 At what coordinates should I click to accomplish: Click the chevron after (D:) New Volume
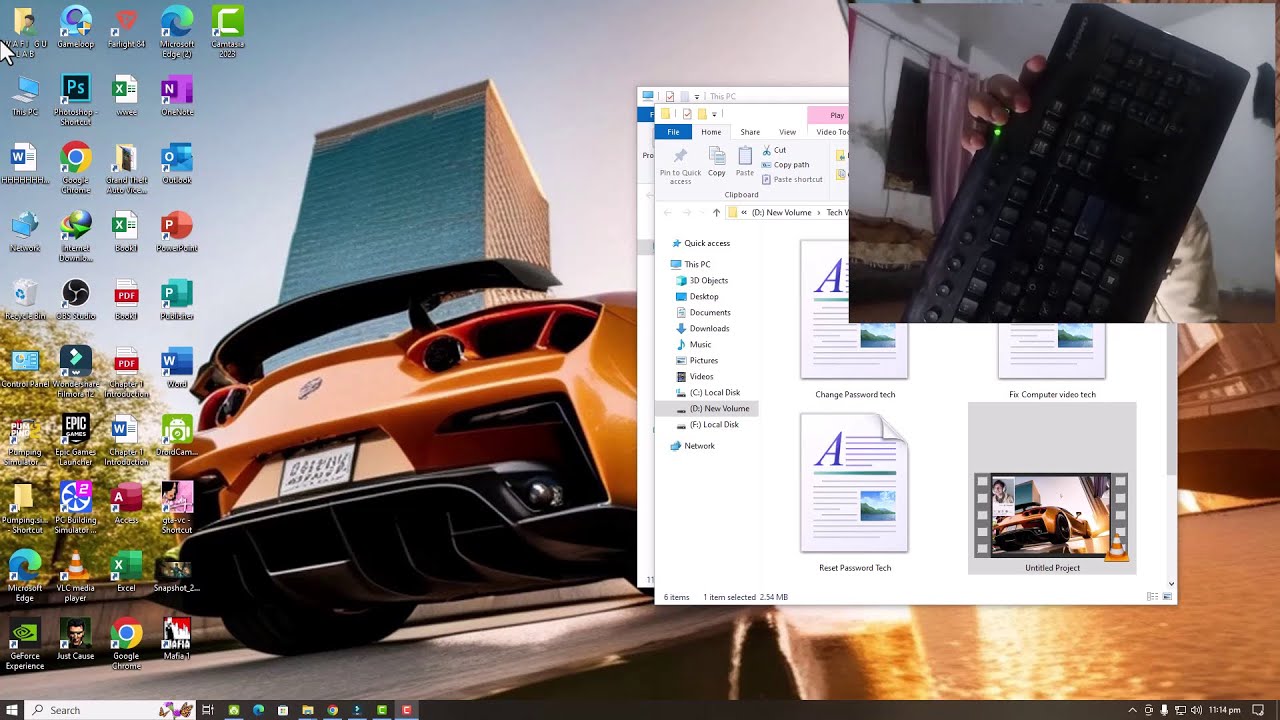click(819, 213)
